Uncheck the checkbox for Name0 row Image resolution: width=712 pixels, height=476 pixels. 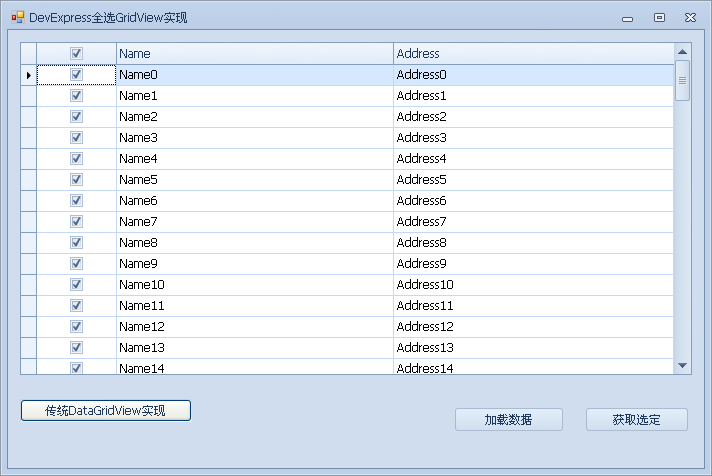tap(76, 75)
